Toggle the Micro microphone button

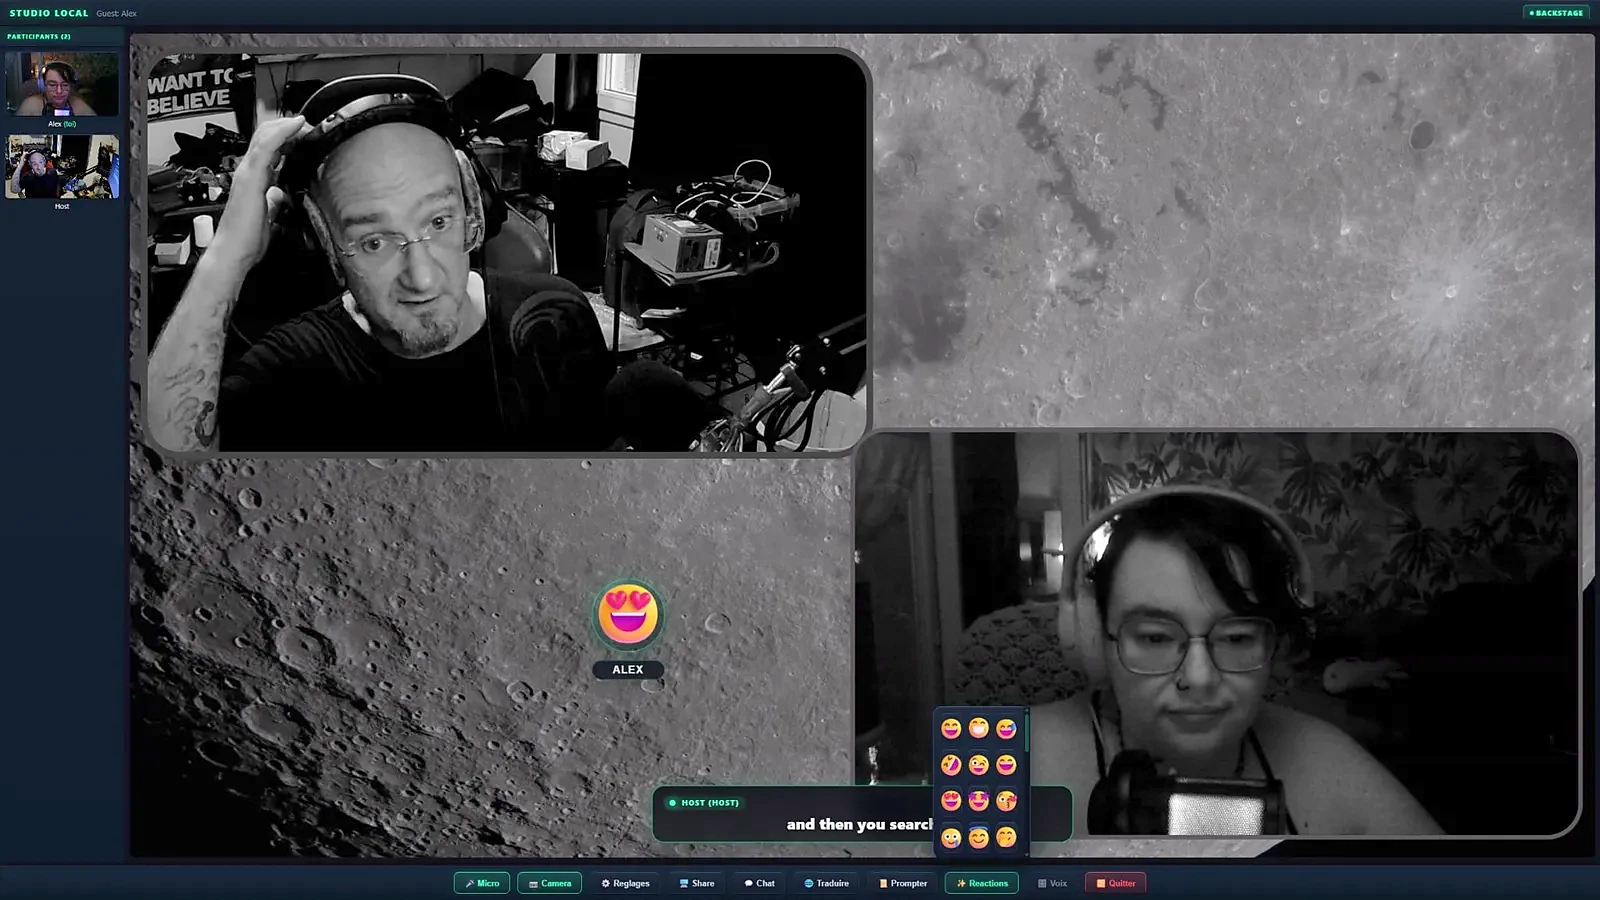pos(482,883)
